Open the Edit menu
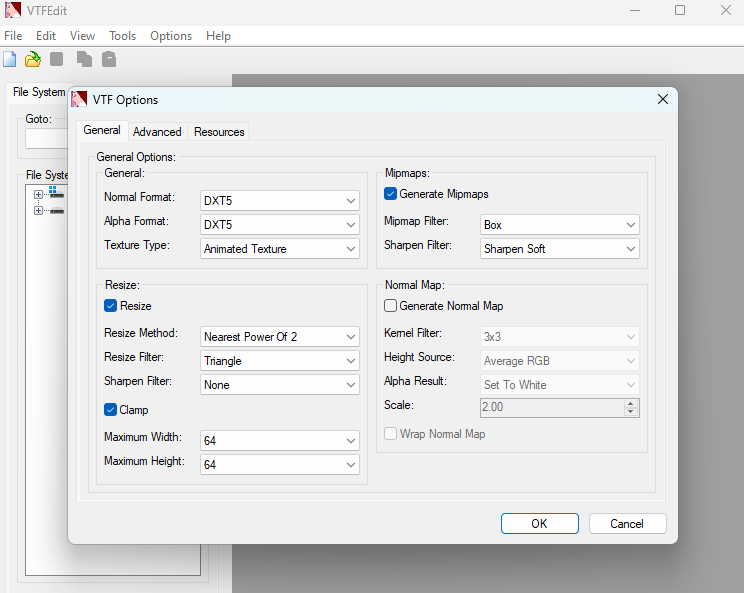 click(x=46, y=36)
